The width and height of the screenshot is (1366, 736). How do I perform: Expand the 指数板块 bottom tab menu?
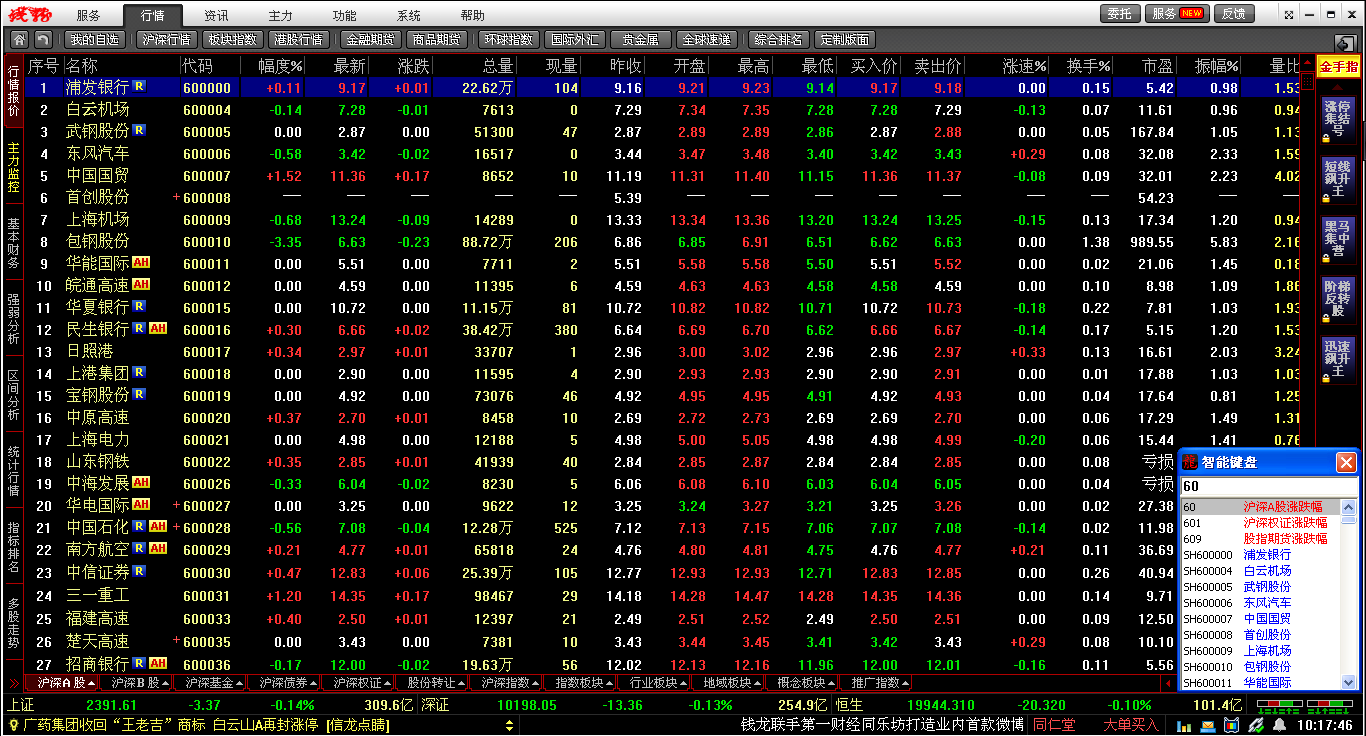pyautogui.click(x=611, y=684)
